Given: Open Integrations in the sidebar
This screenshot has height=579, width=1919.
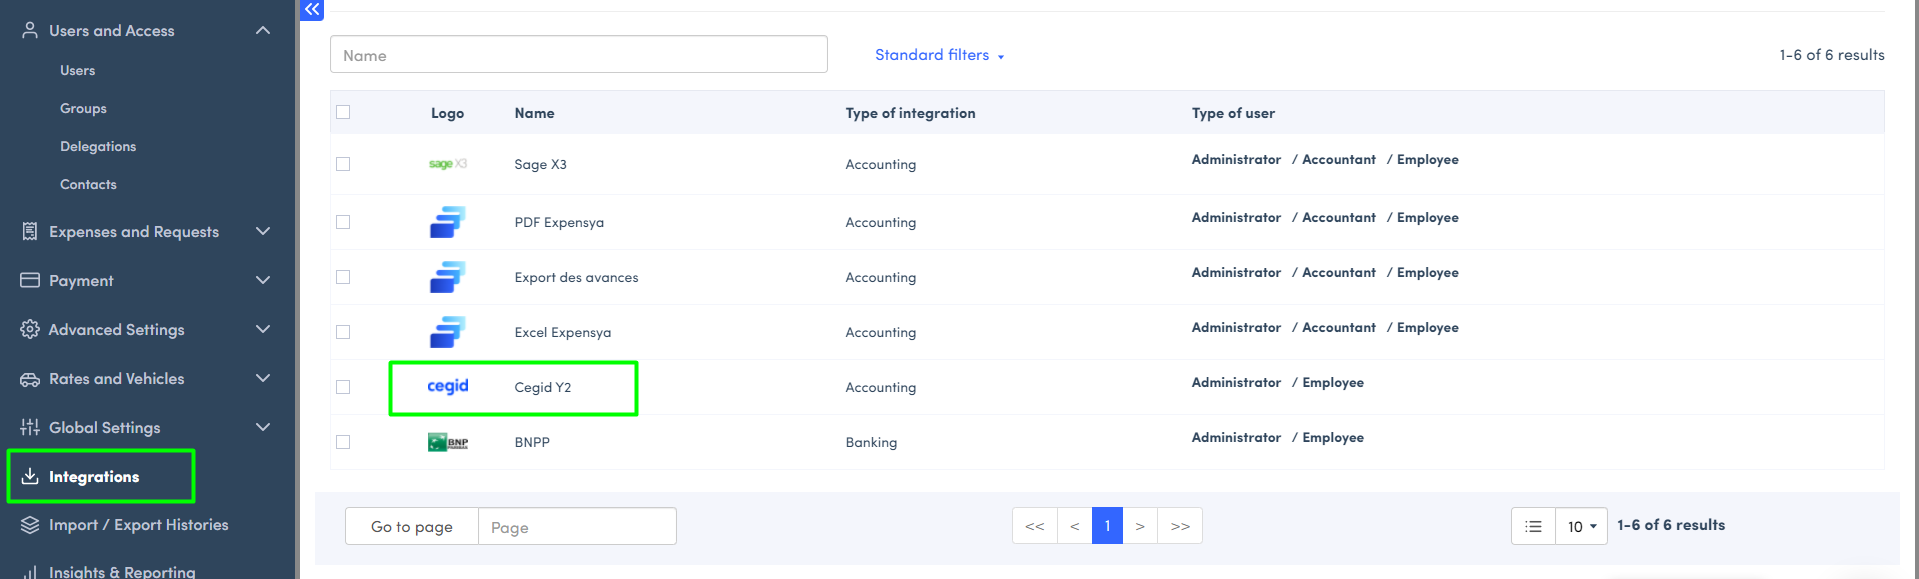Looking at the screenshot, I should 94,477.
